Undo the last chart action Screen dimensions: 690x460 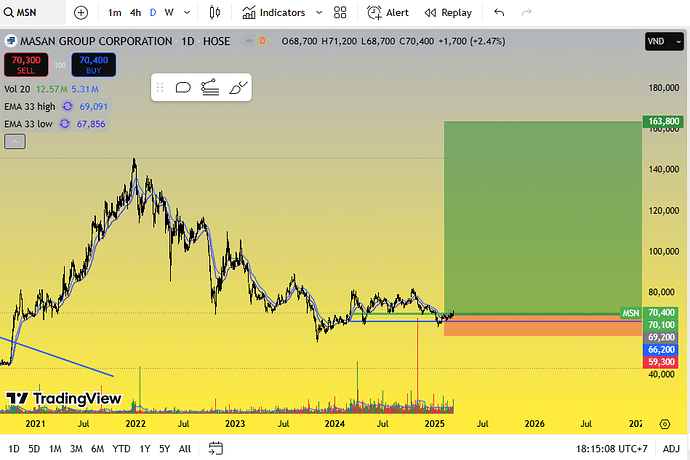[499, 13]
